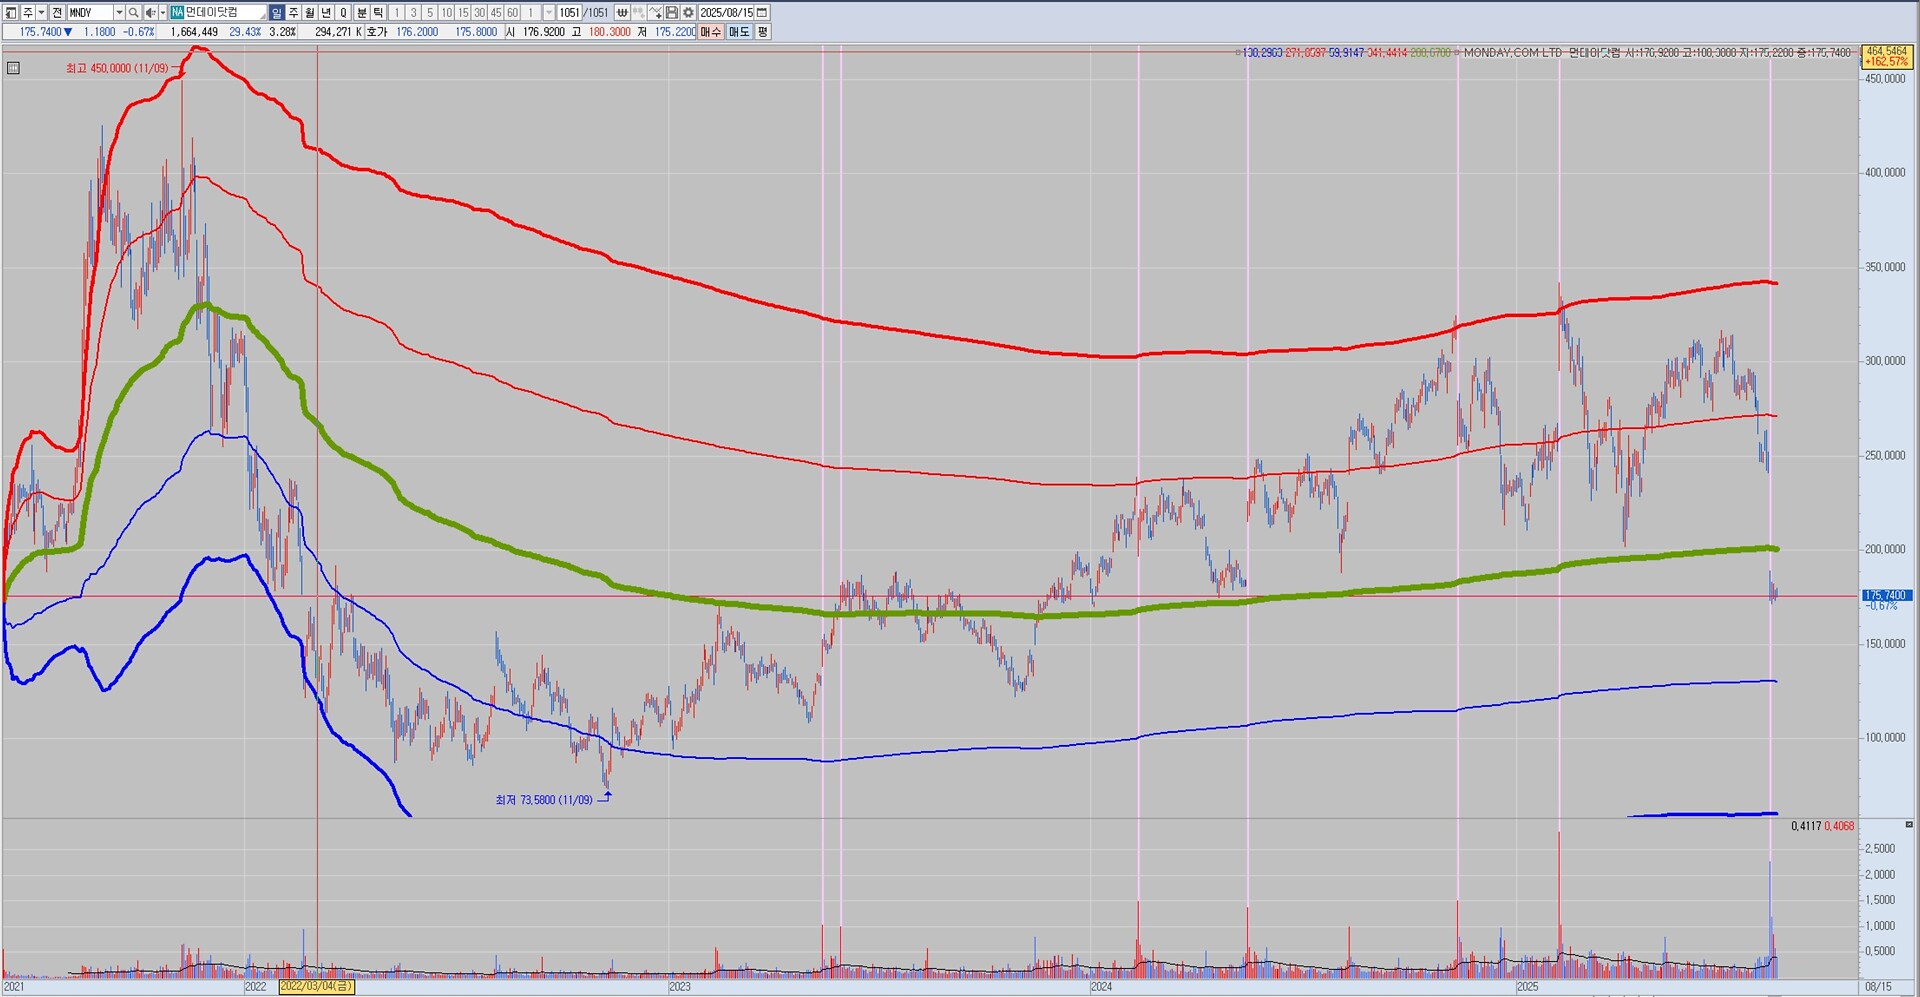Viewport: 1920px width, 997px height.
Task: Select the 30 interval button
Action: [x=479, y=12]
